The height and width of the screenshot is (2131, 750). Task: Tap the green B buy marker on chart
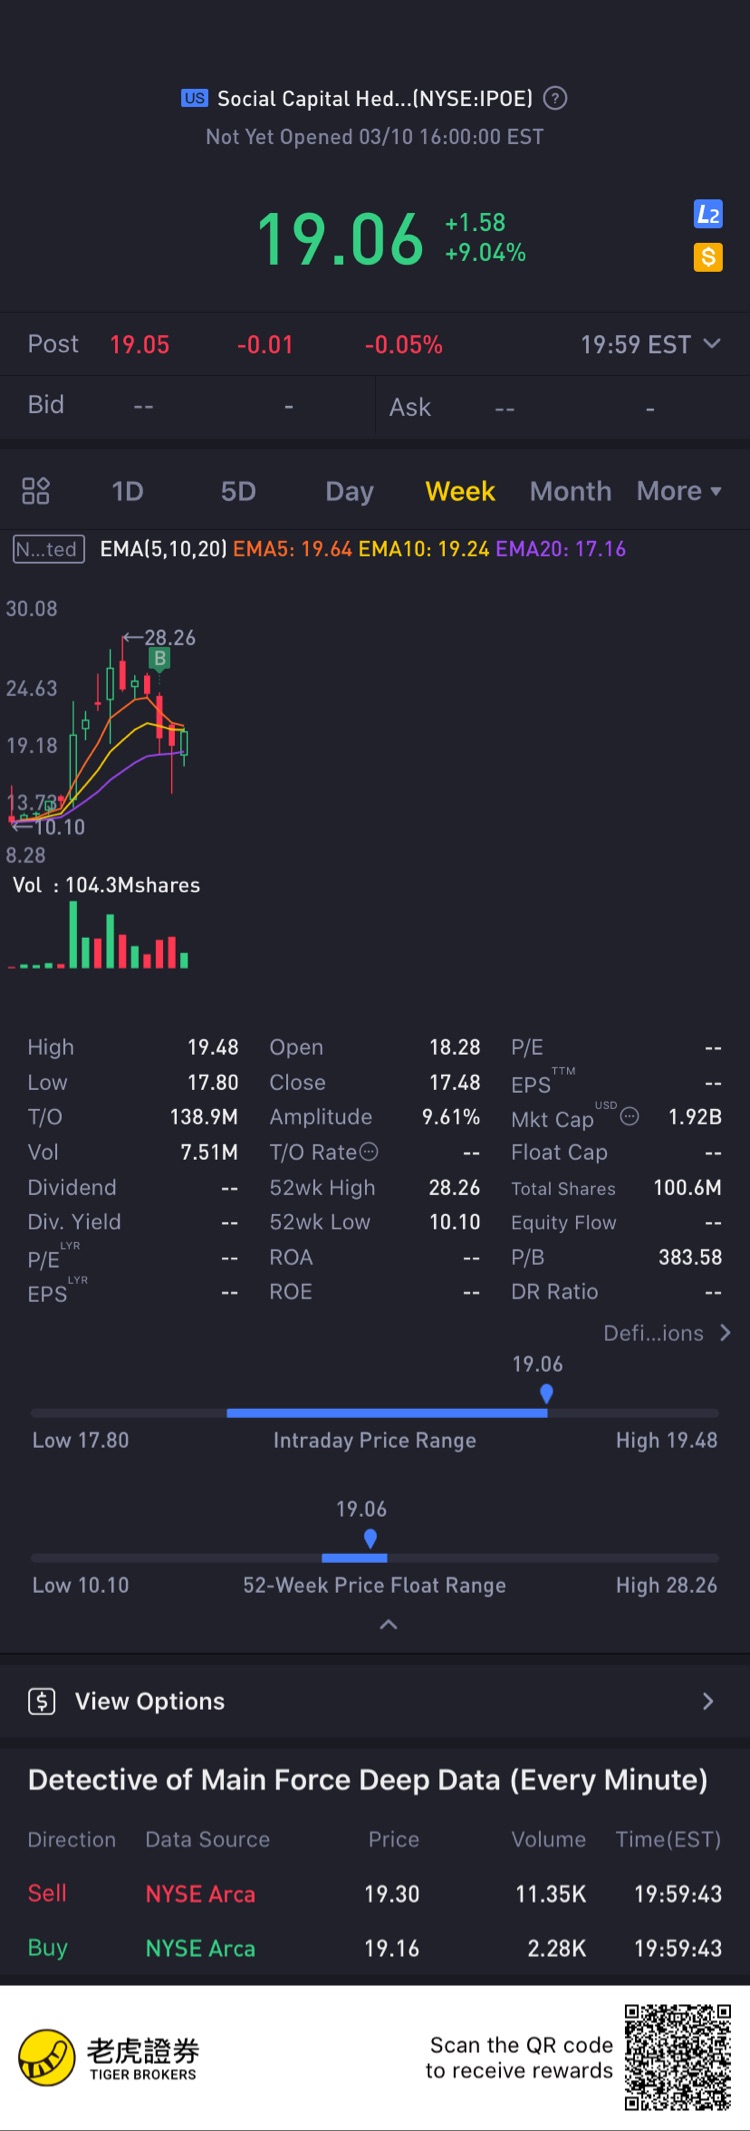point(159,659)
